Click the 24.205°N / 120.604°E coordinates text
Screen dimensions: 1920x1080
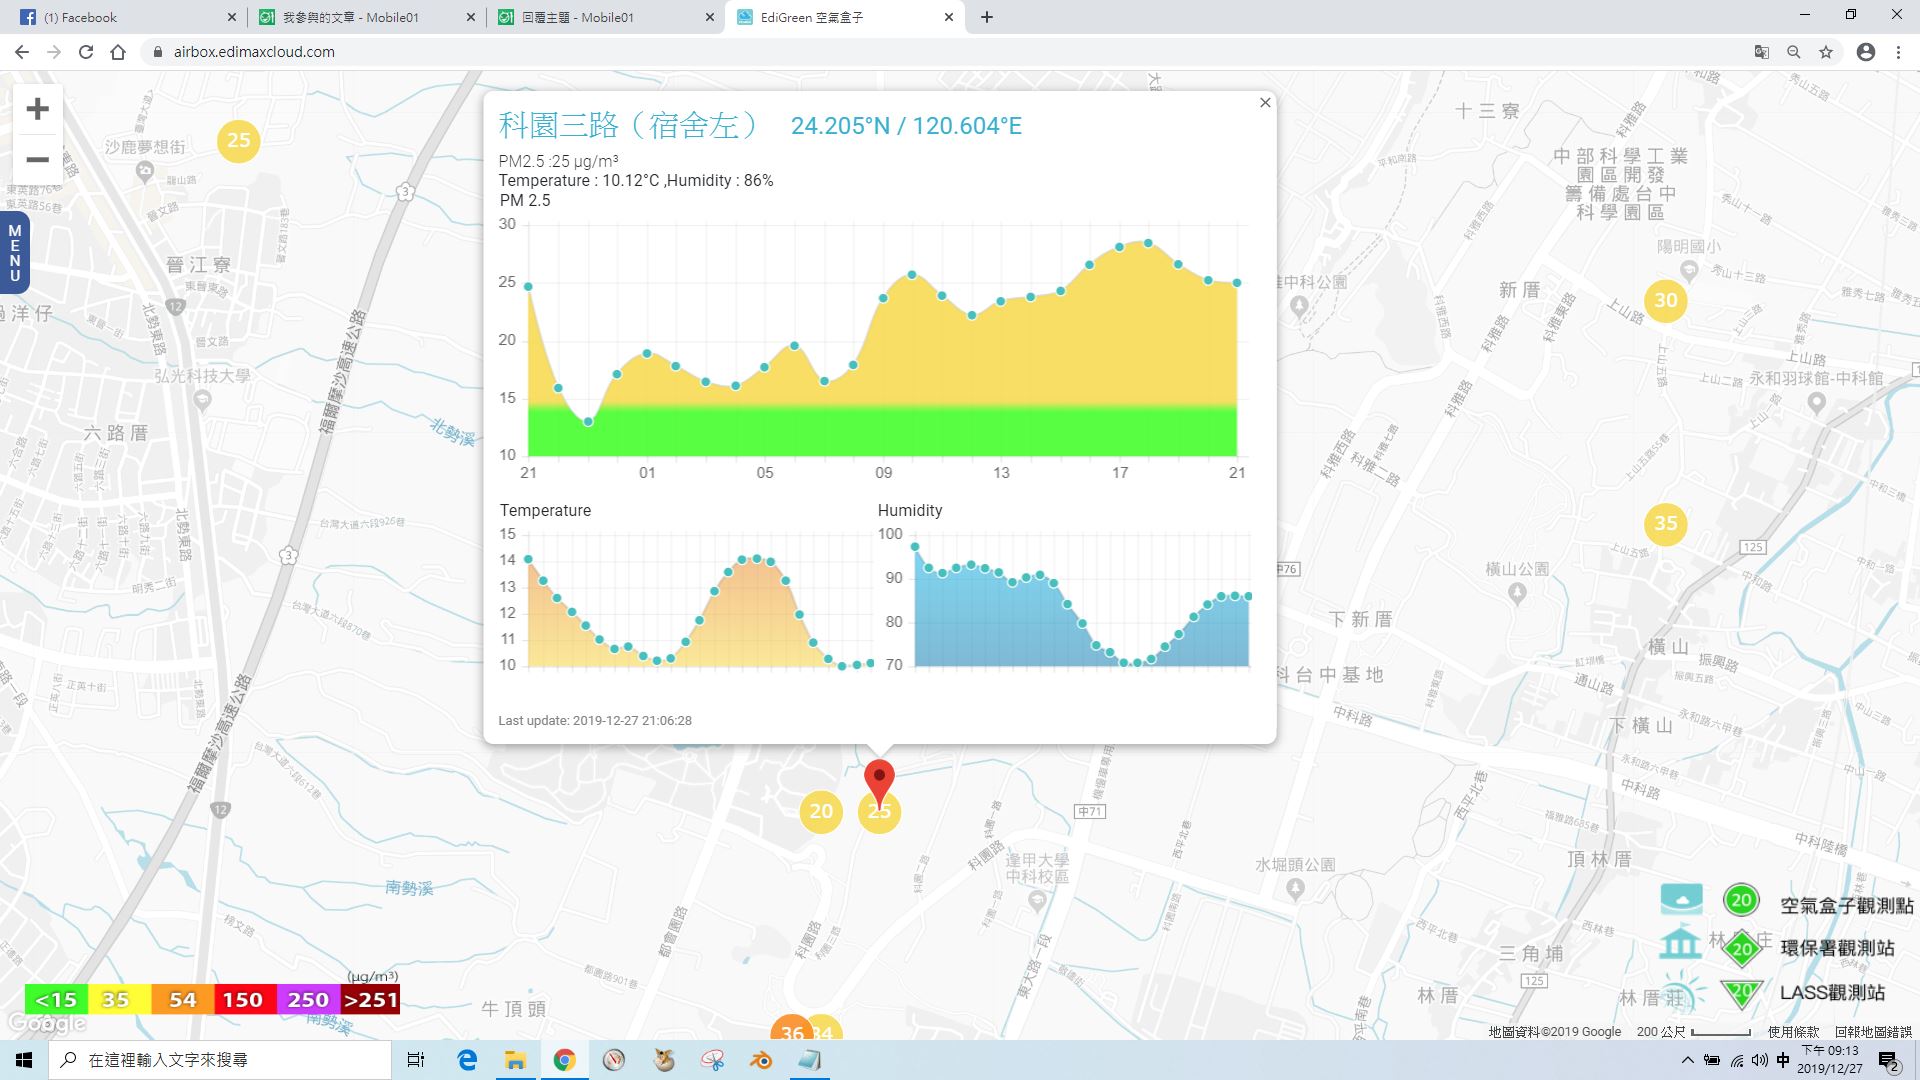tap(906, 126)
